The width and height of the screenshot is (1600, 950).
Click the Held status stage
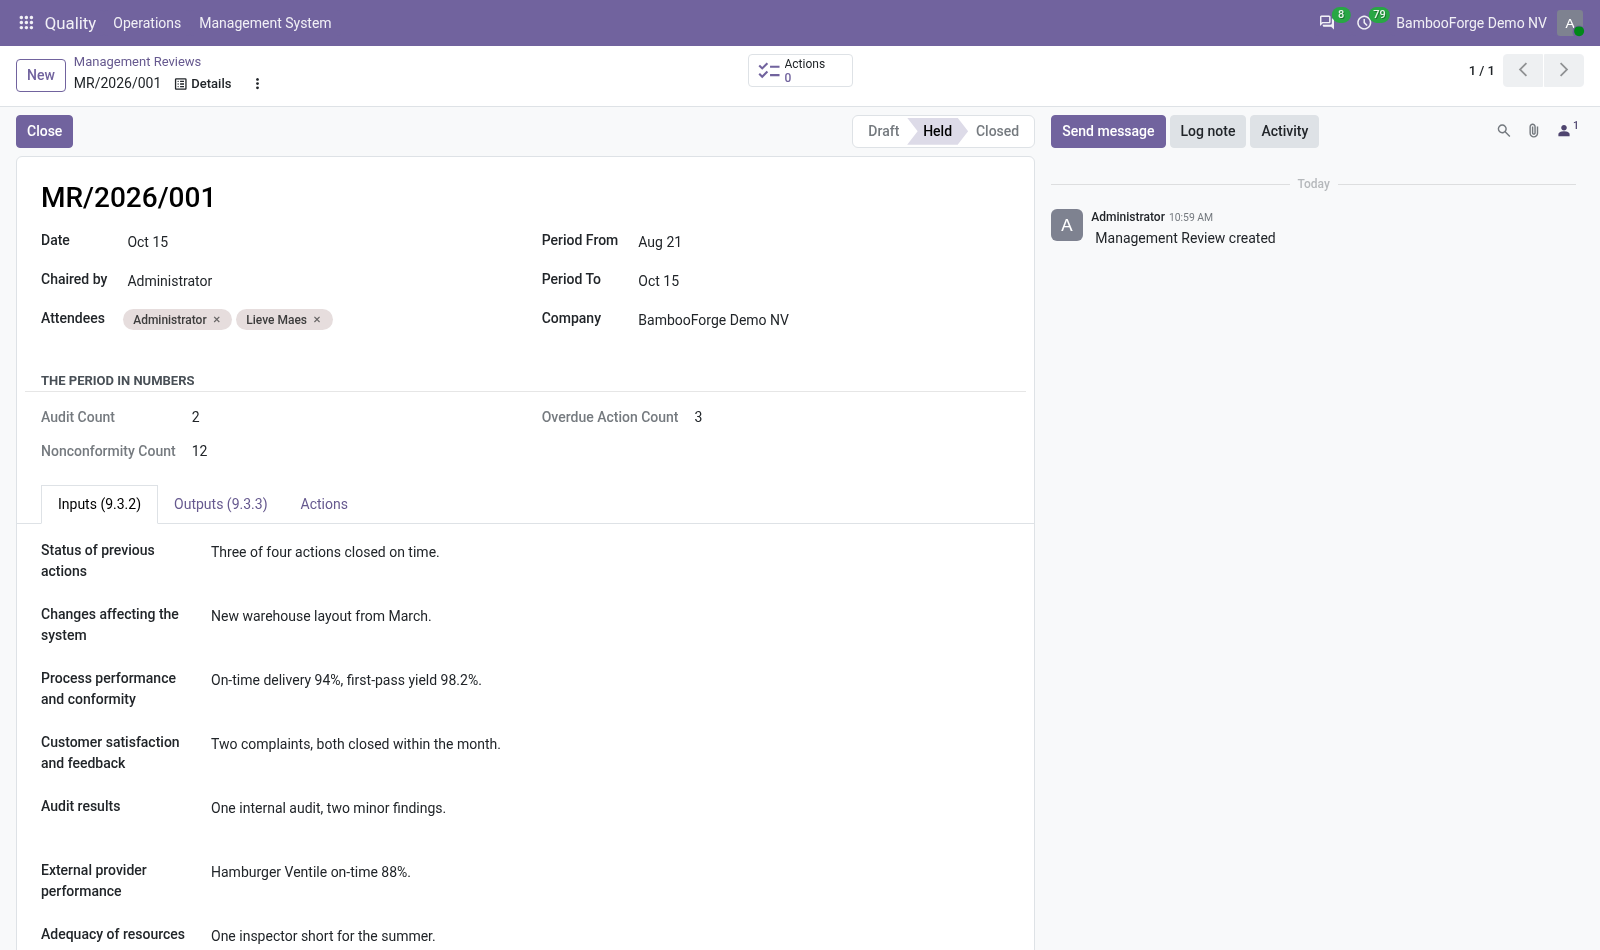(x=937, y=131)
